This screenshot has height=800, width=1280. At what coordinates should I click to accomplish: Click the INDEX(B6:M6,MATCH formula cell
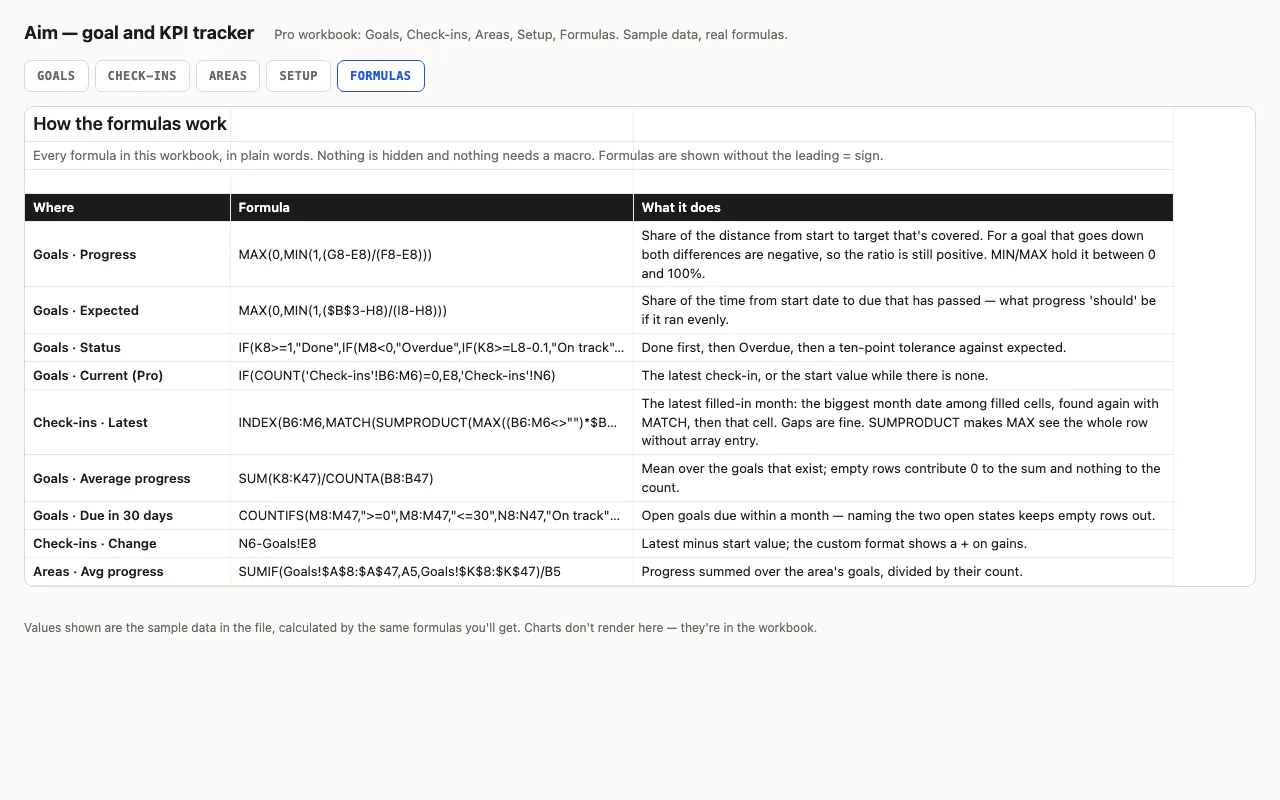(x=432, y=422)
